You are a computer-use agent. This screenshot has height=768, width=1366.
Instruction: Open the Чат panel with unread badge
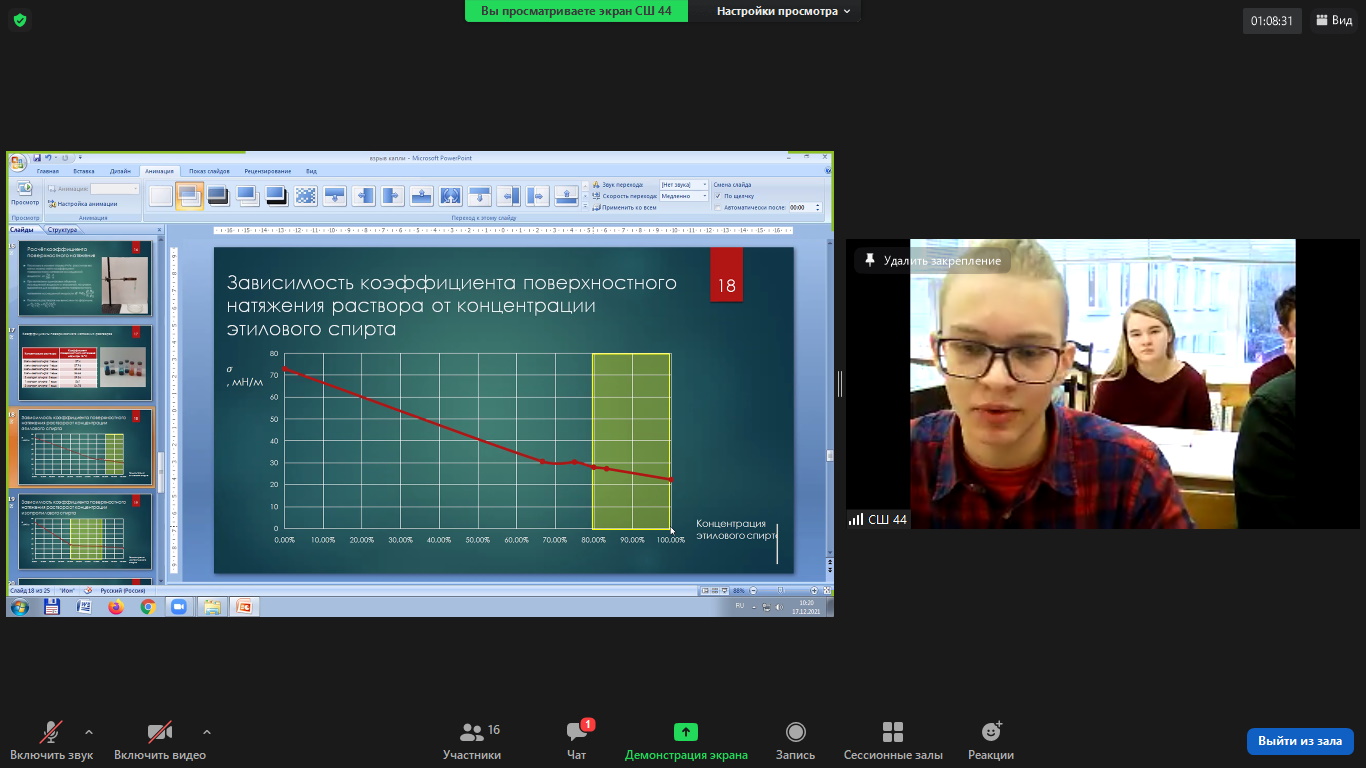pyautogui.click(x=577, y=741)
